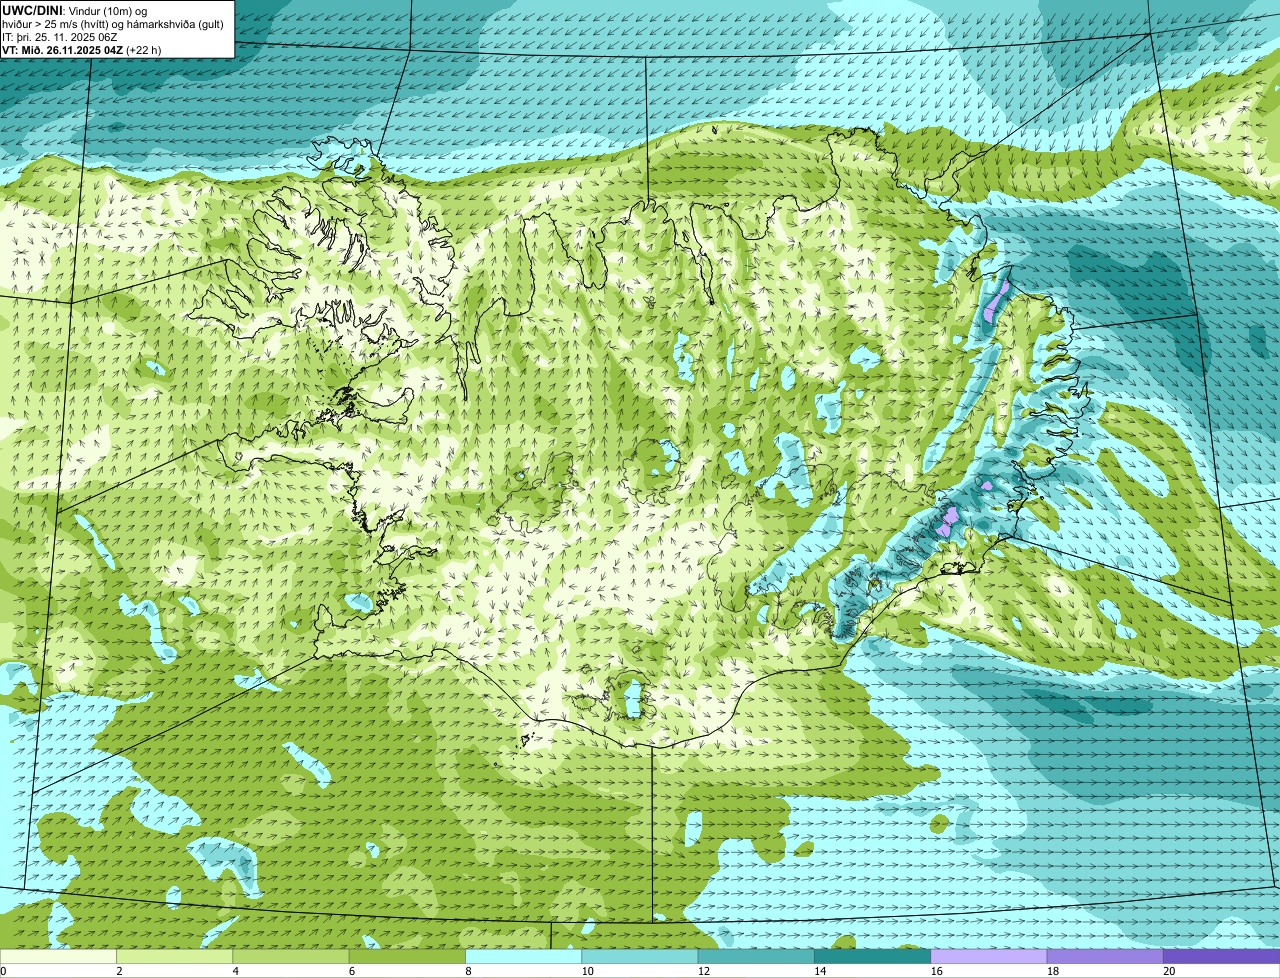Image resolution: width=1280 pixels, height=978 pixels.
Task: Click the legend label "18"
Action: click(x=1053, y=971)
